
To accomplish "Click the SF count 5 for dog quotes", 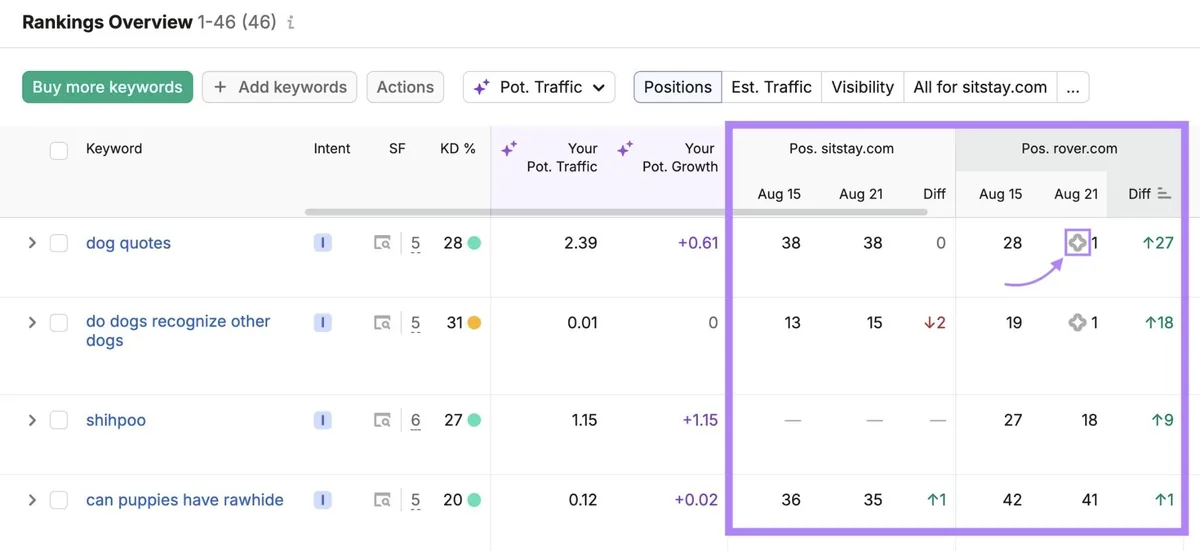I will tap(415, 244).
